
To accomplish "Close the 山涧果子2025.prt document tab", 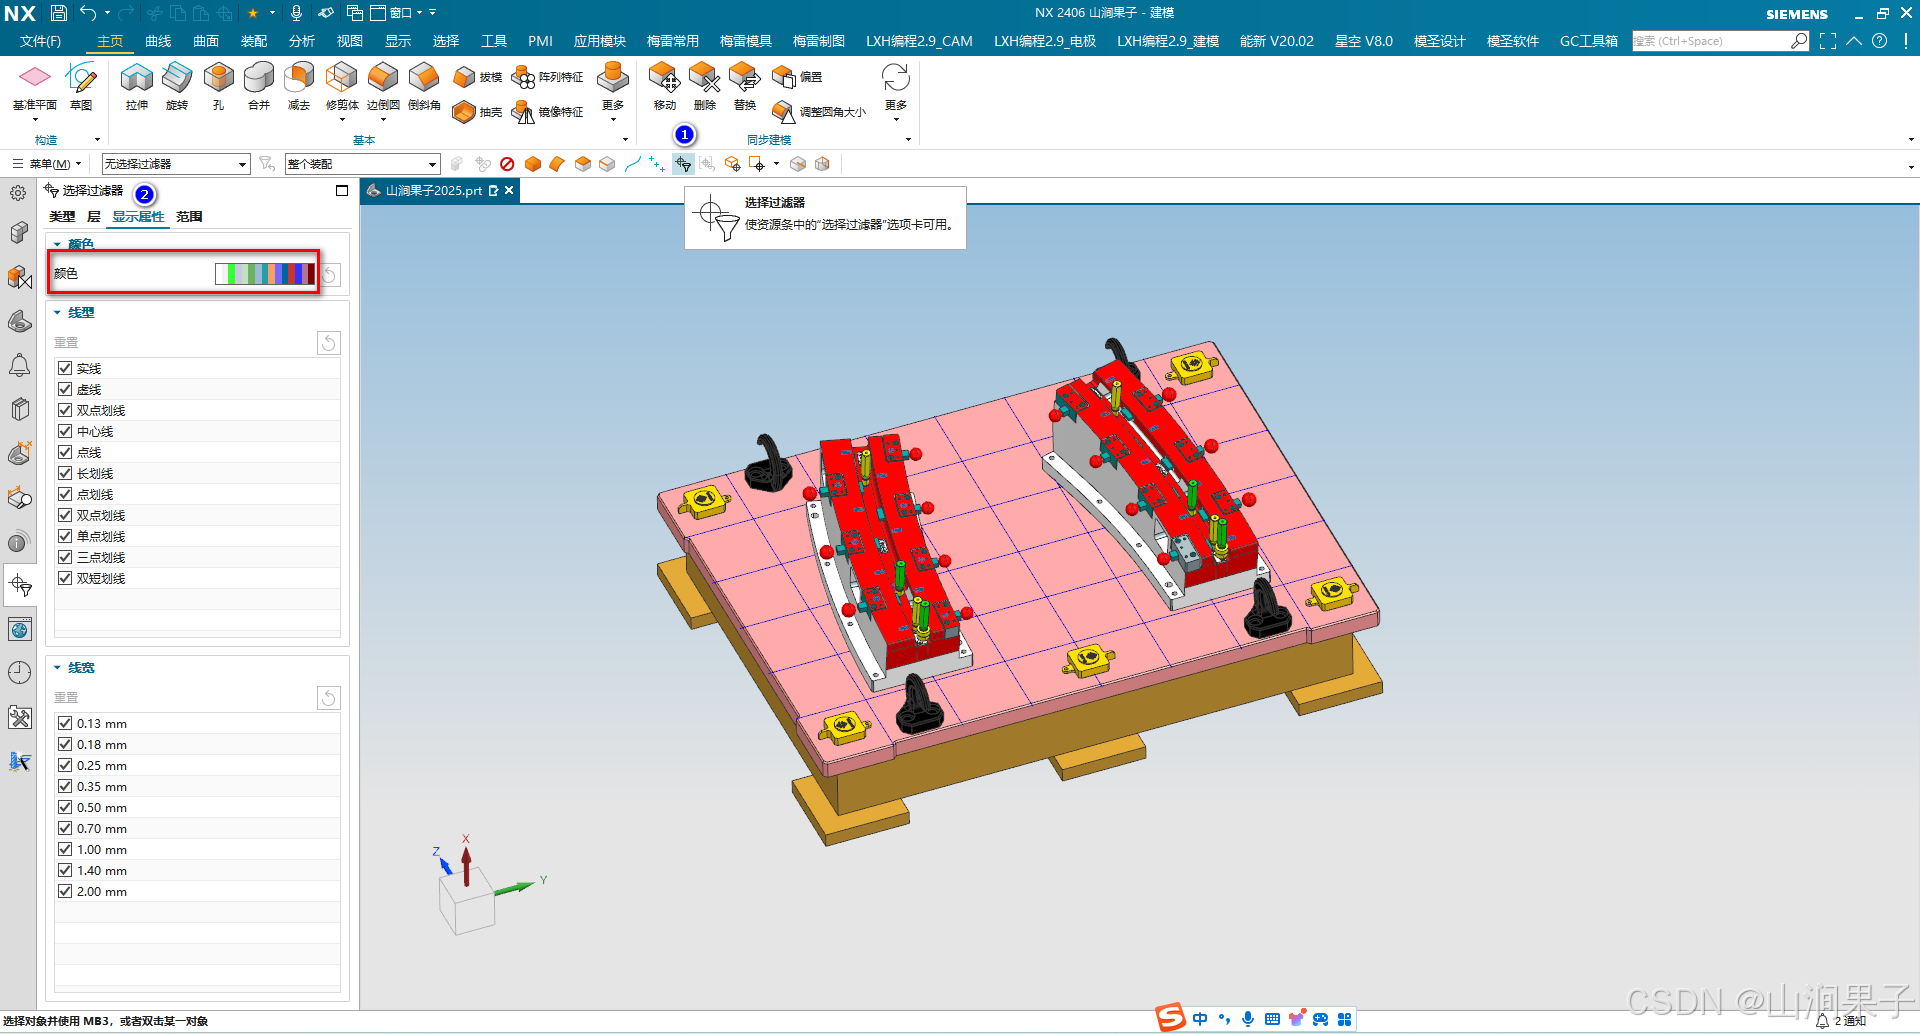I will point(509,190).
